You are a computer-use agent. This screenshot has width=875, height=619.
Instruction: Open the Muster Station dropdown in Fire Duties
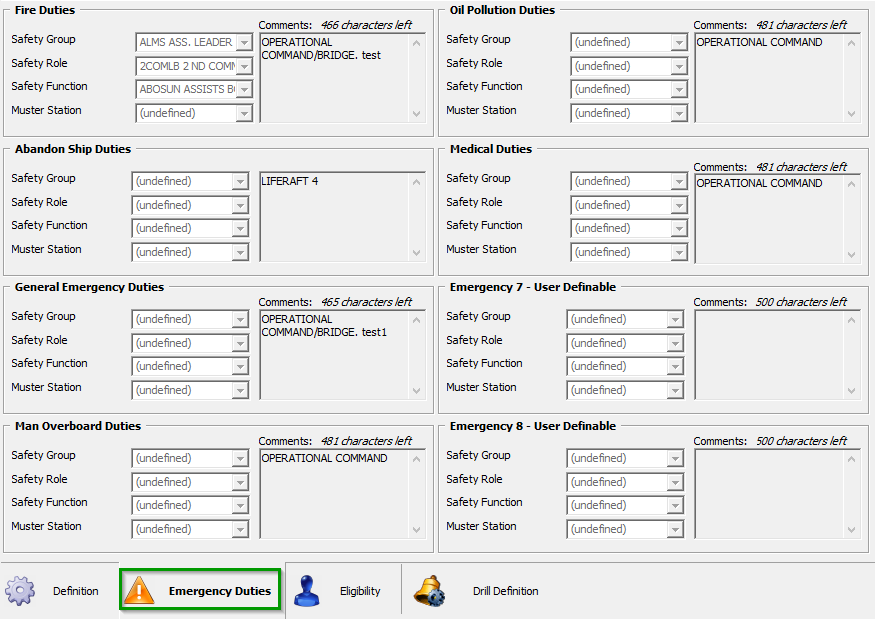244,113
